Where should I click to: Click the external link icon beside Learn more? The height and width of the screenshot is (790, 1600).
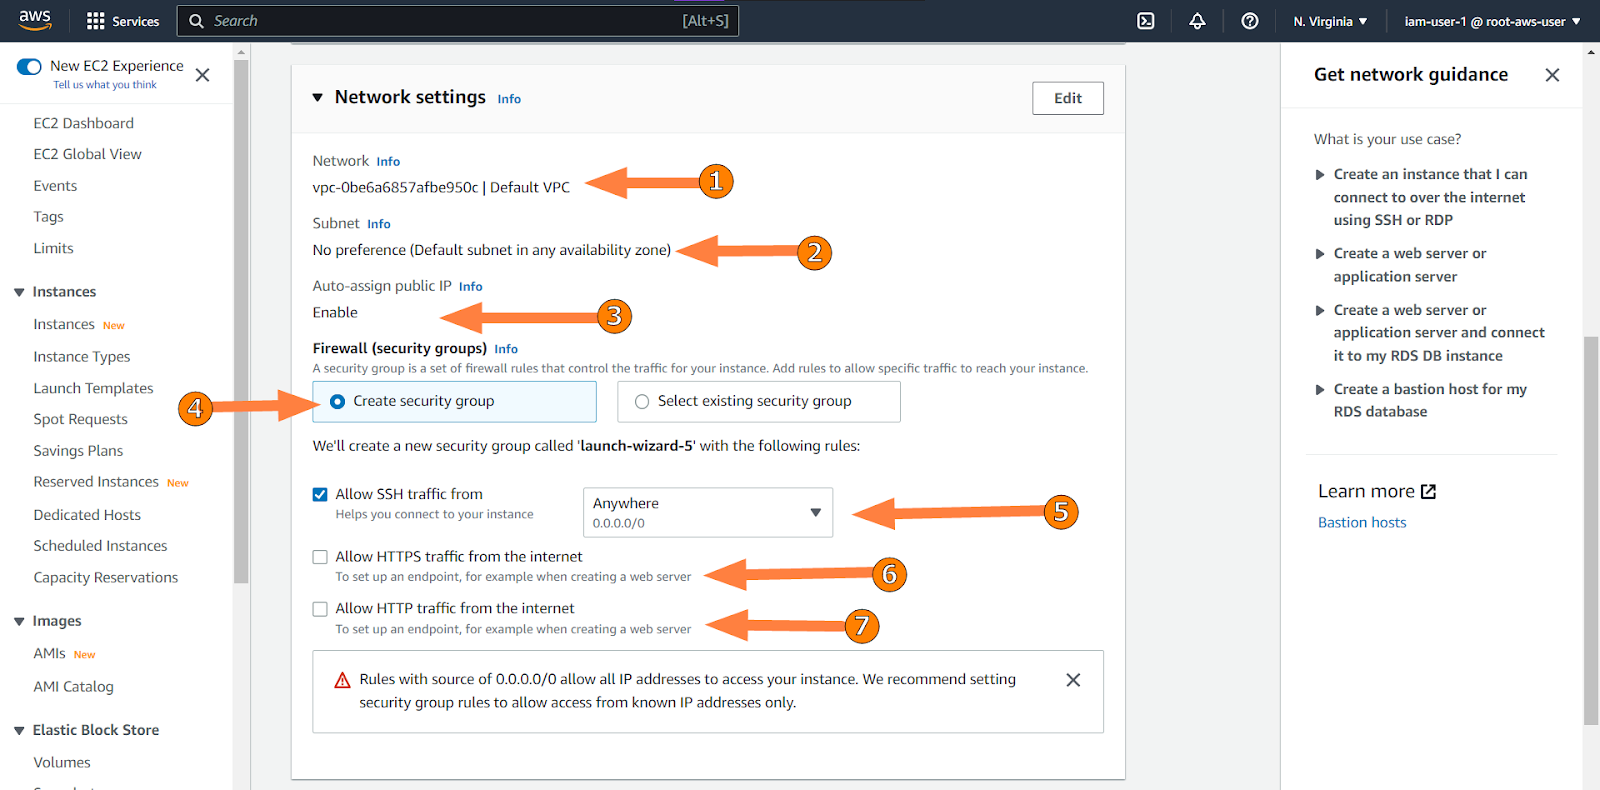point(1429,491)
